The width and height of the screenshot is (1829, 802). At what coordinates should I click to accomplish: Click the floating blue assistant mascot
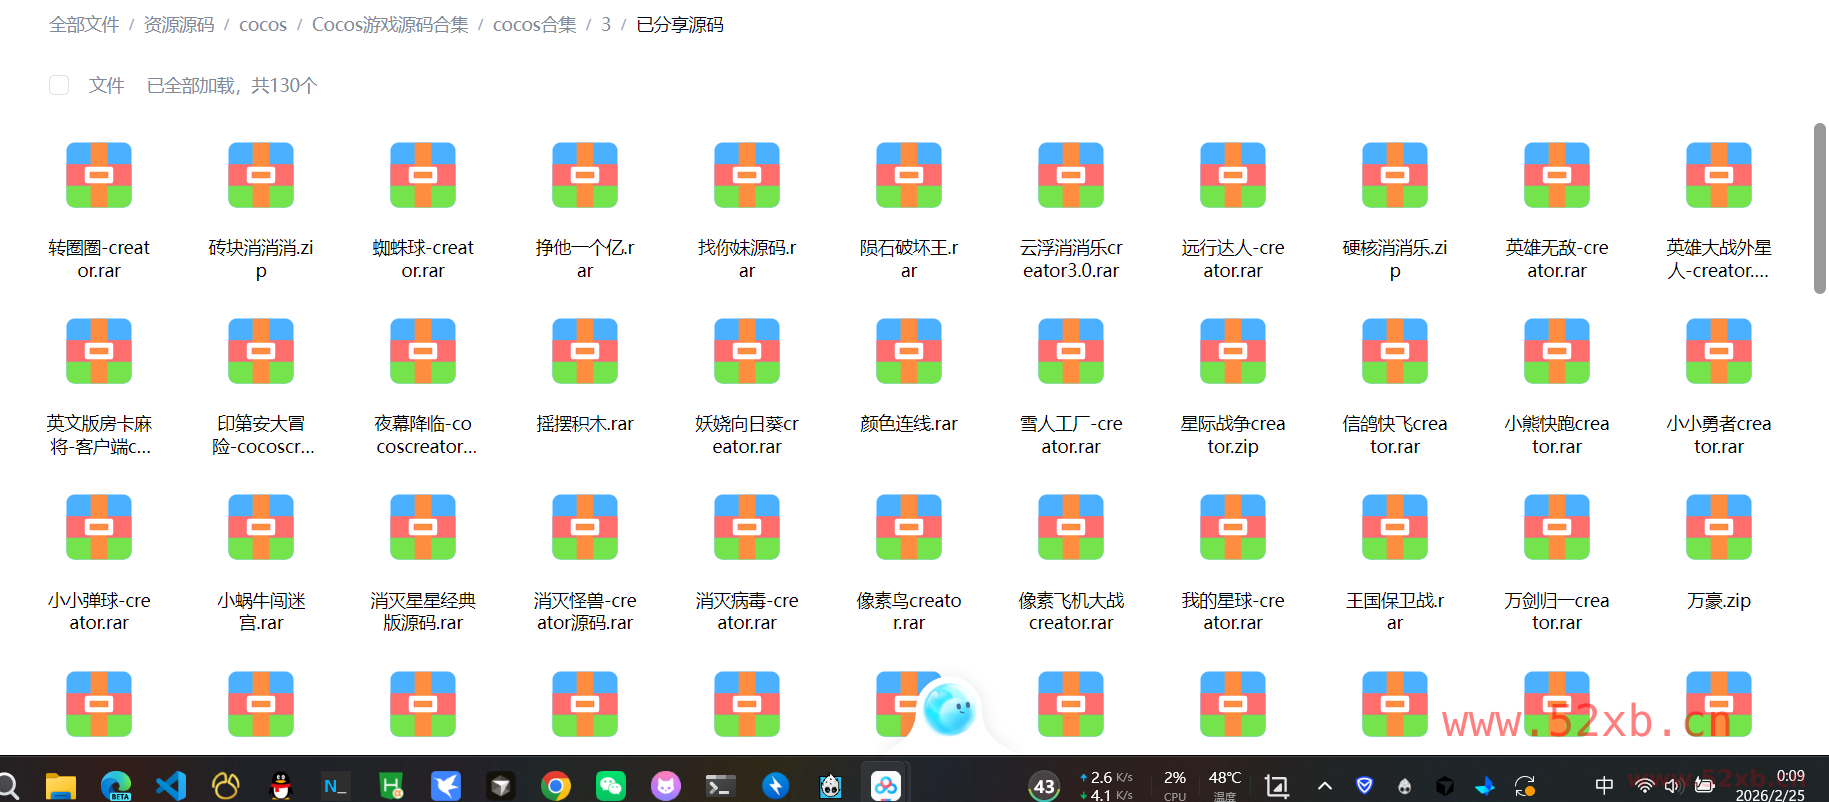[948, 709]
